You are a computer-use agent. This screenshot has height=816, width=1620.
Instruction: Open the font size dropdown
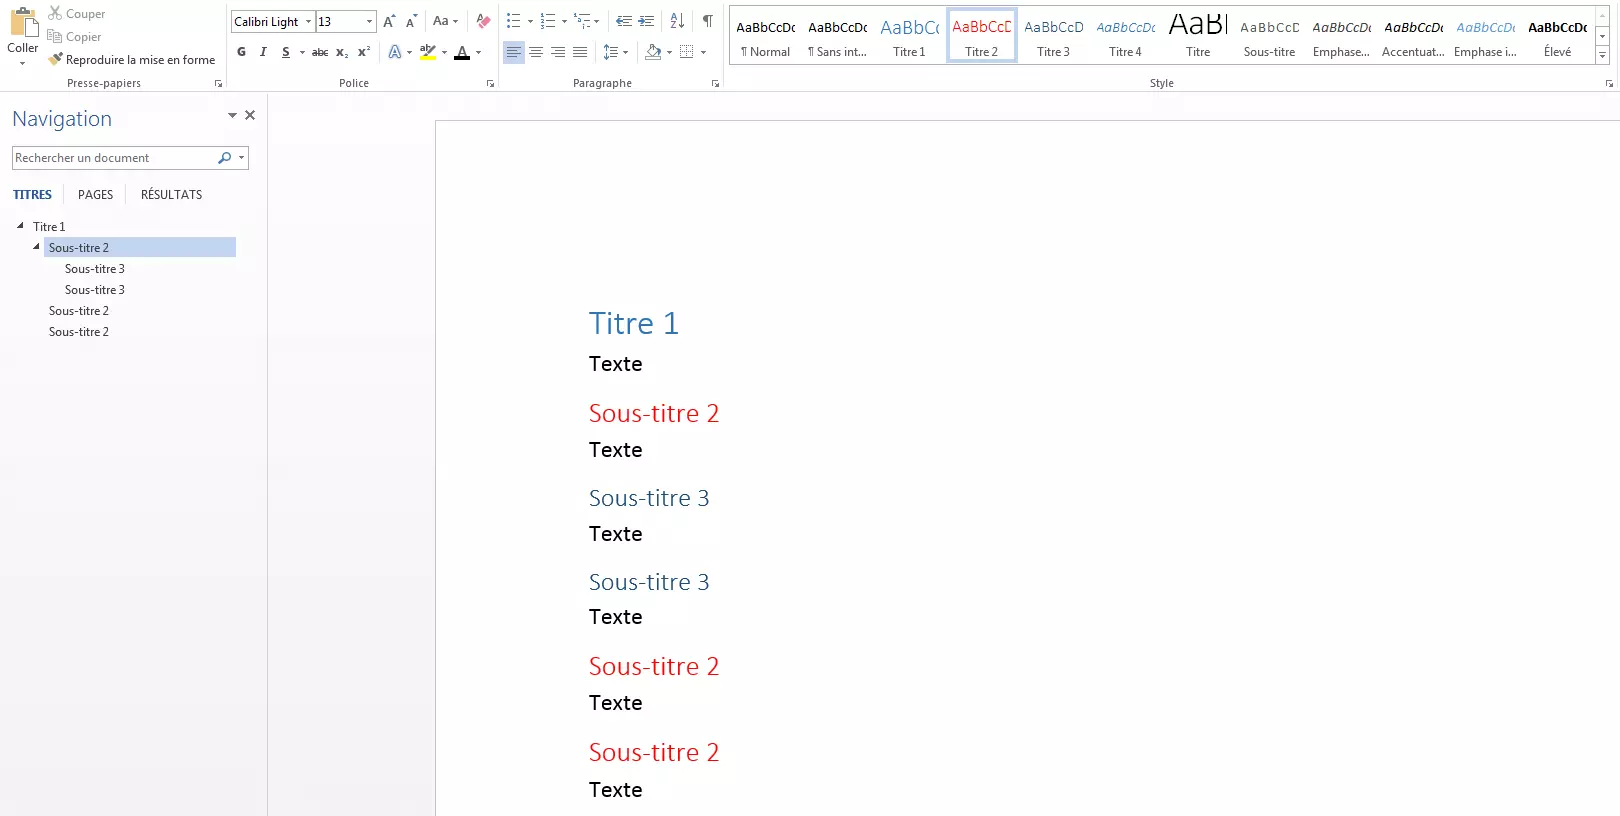click(x=369, y=22)
